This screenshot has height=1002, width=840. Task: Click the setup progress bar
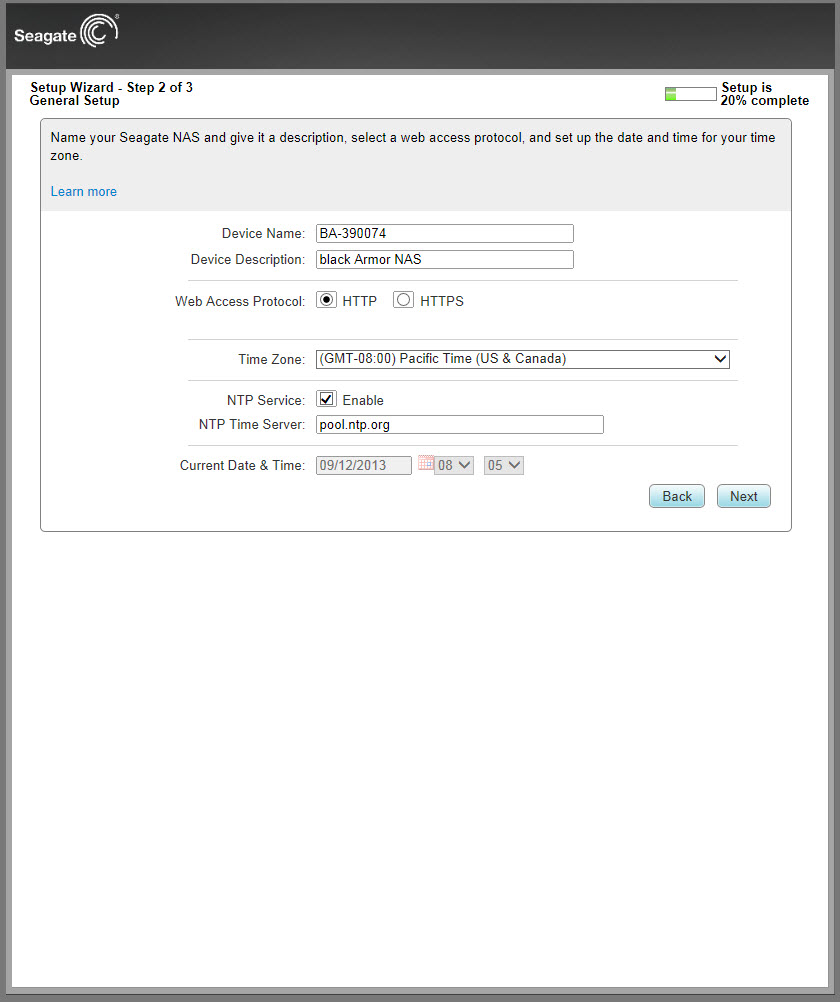point(690,94)
